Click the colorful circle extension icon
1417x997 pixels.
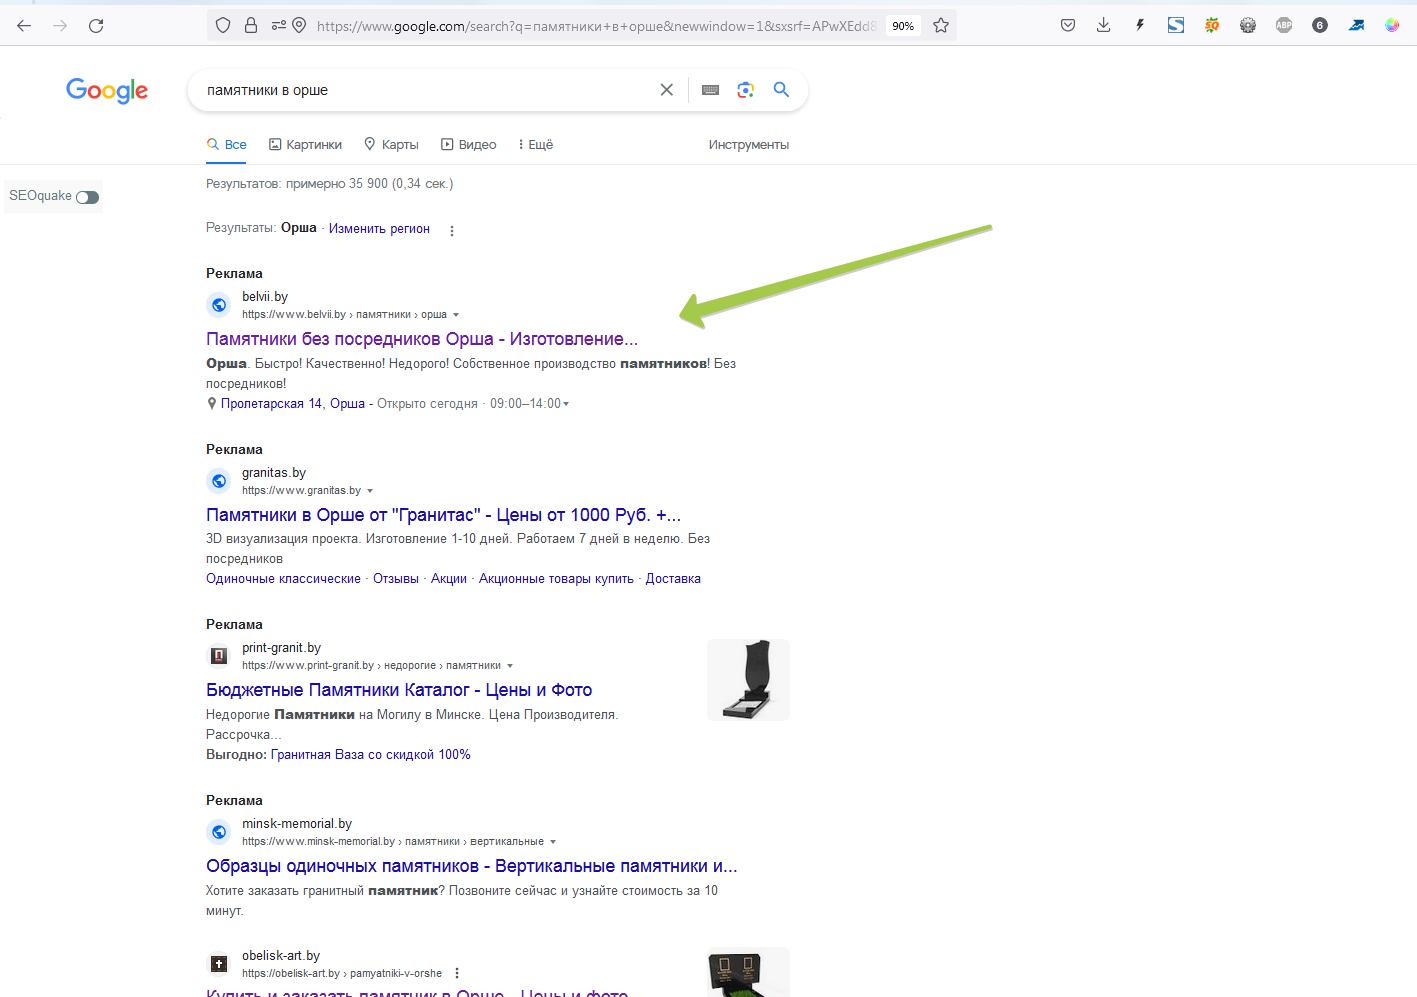coord(1392,26)
